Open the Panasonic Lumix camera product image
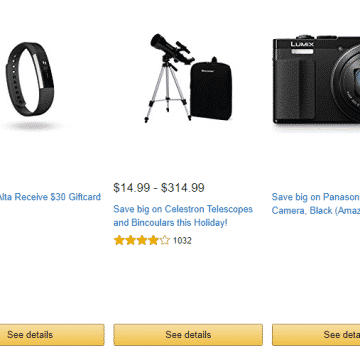 click(x=316, y=79)
